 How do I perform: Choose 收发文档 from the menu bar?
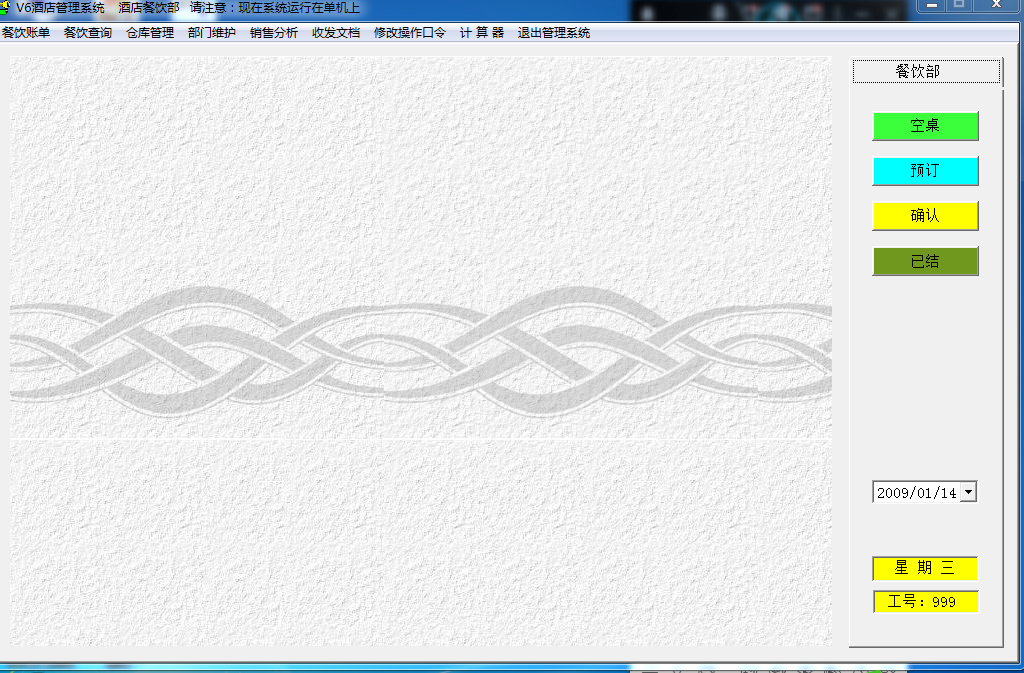pyautogui.click(x=336, y=32)
